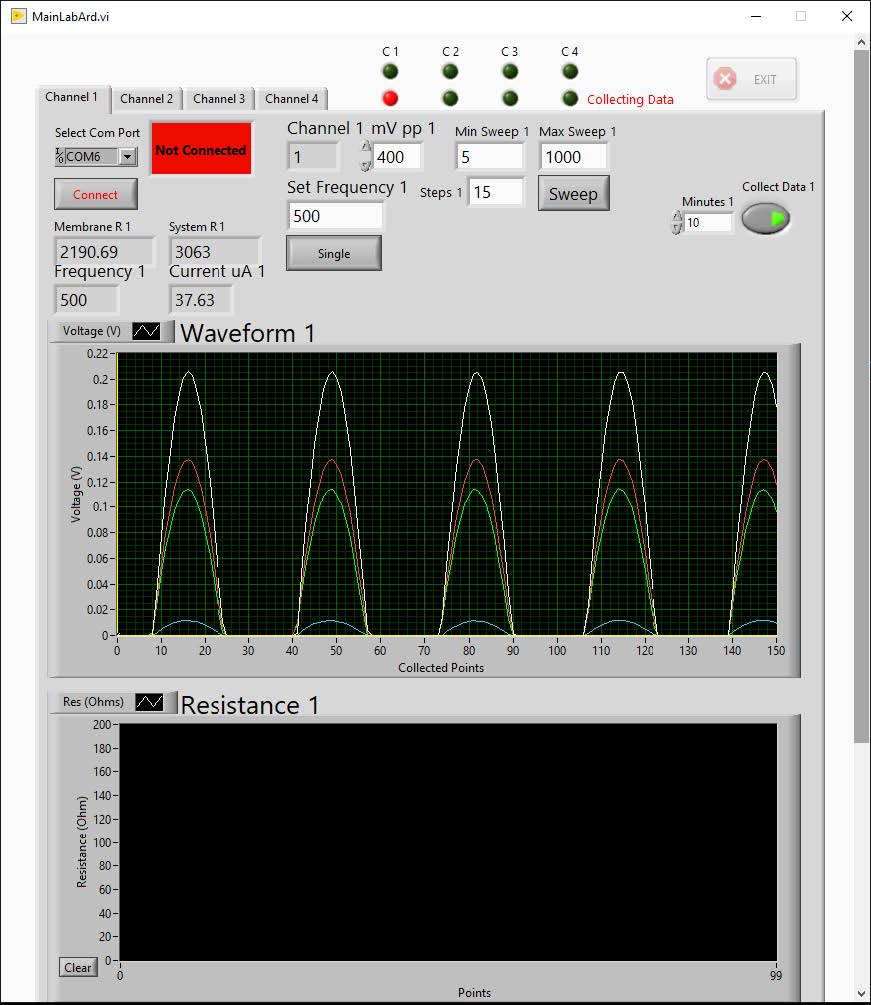Click the Resistance 1 plot legend icon
Image resolution: width=871 pixels, height=1005 pixels.
149,702
